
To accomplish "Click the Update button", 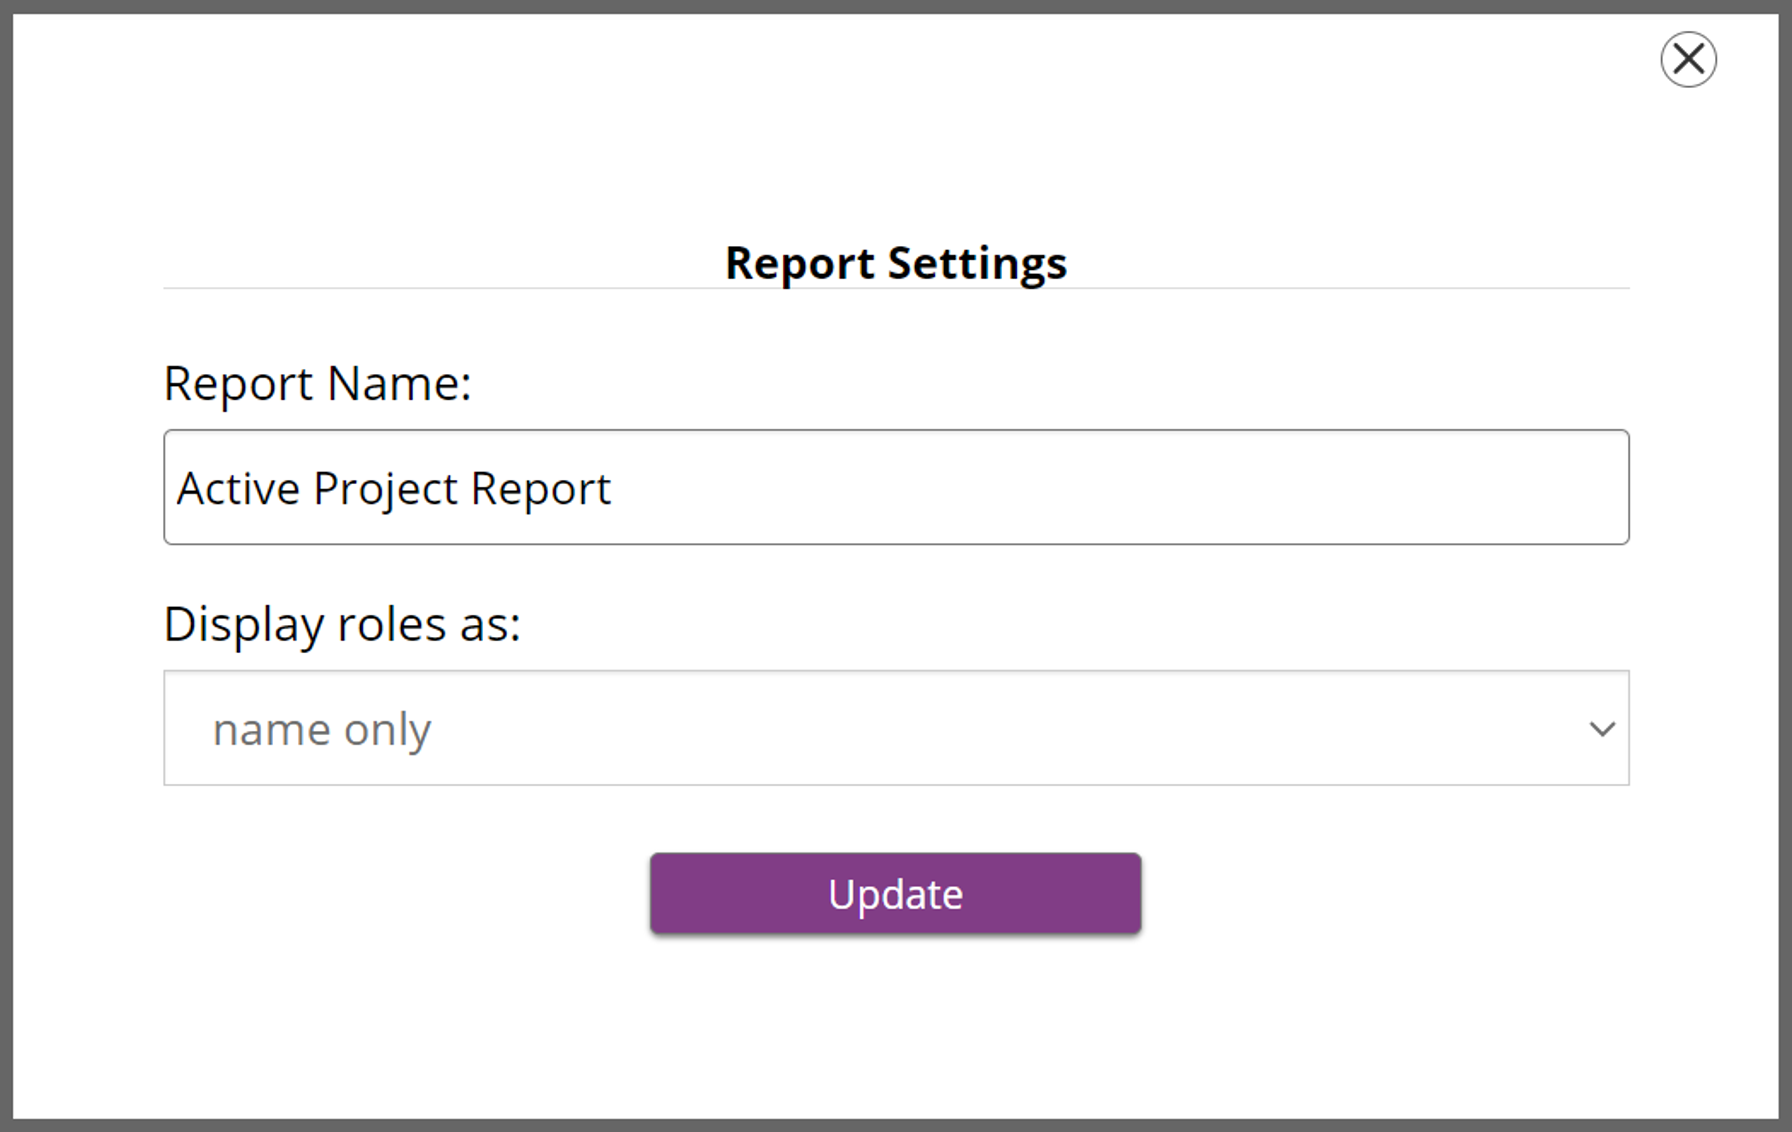I will (x=895, y=893).
